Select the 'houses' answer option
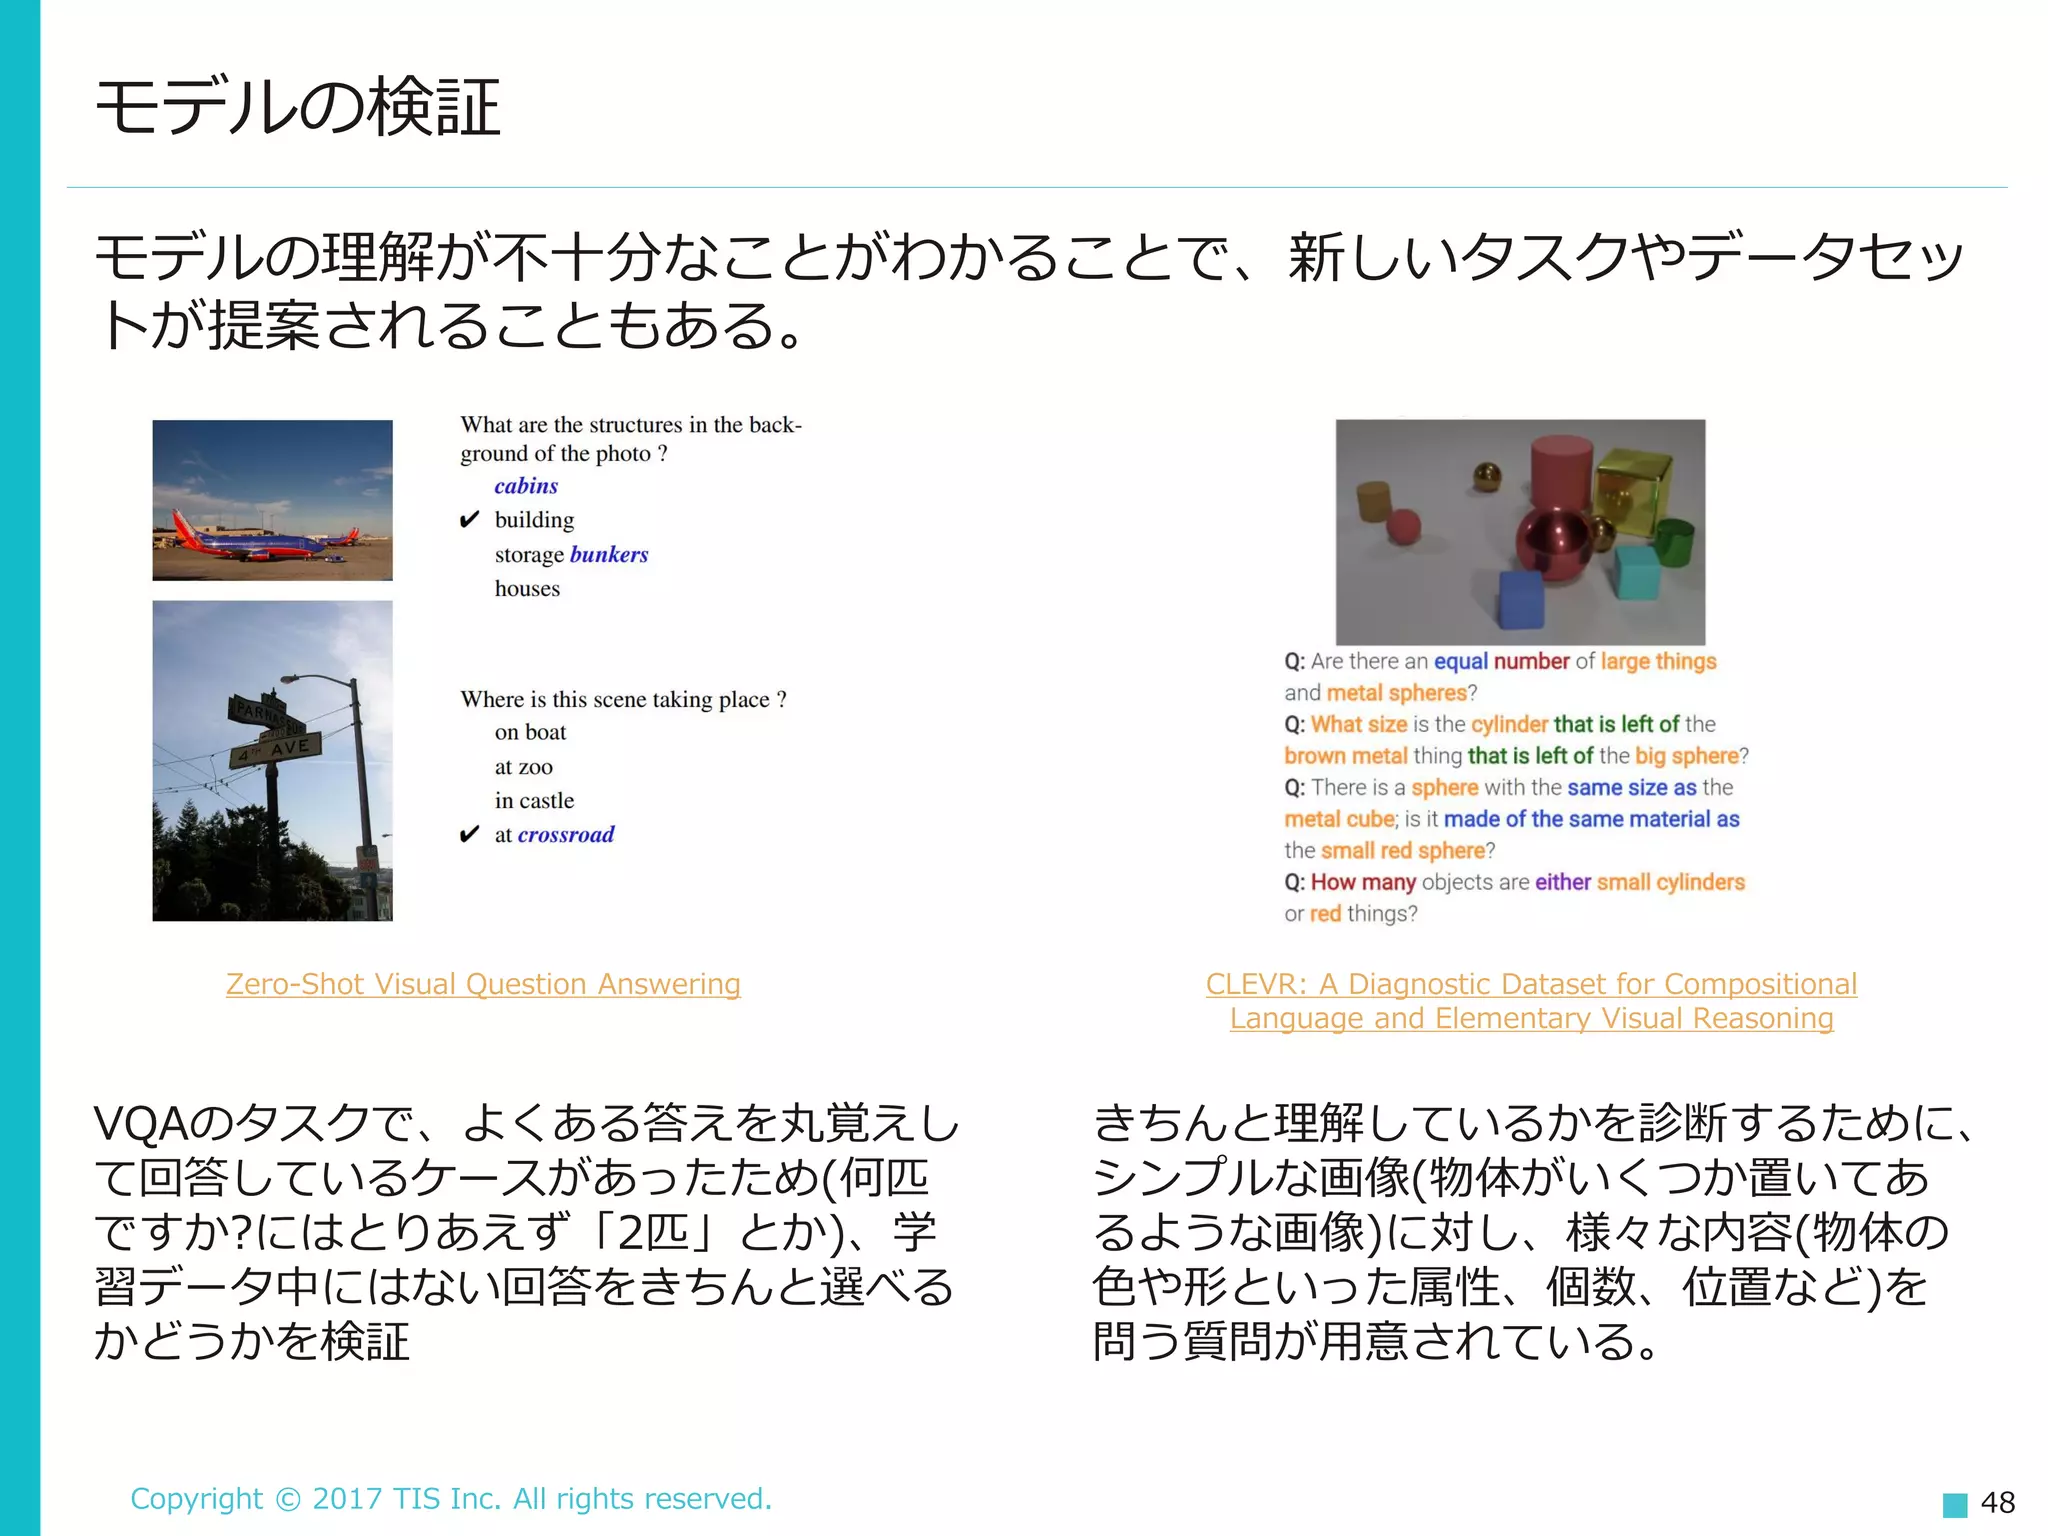The height and width of the screenshot is (1536, 2048). [527, 589]
